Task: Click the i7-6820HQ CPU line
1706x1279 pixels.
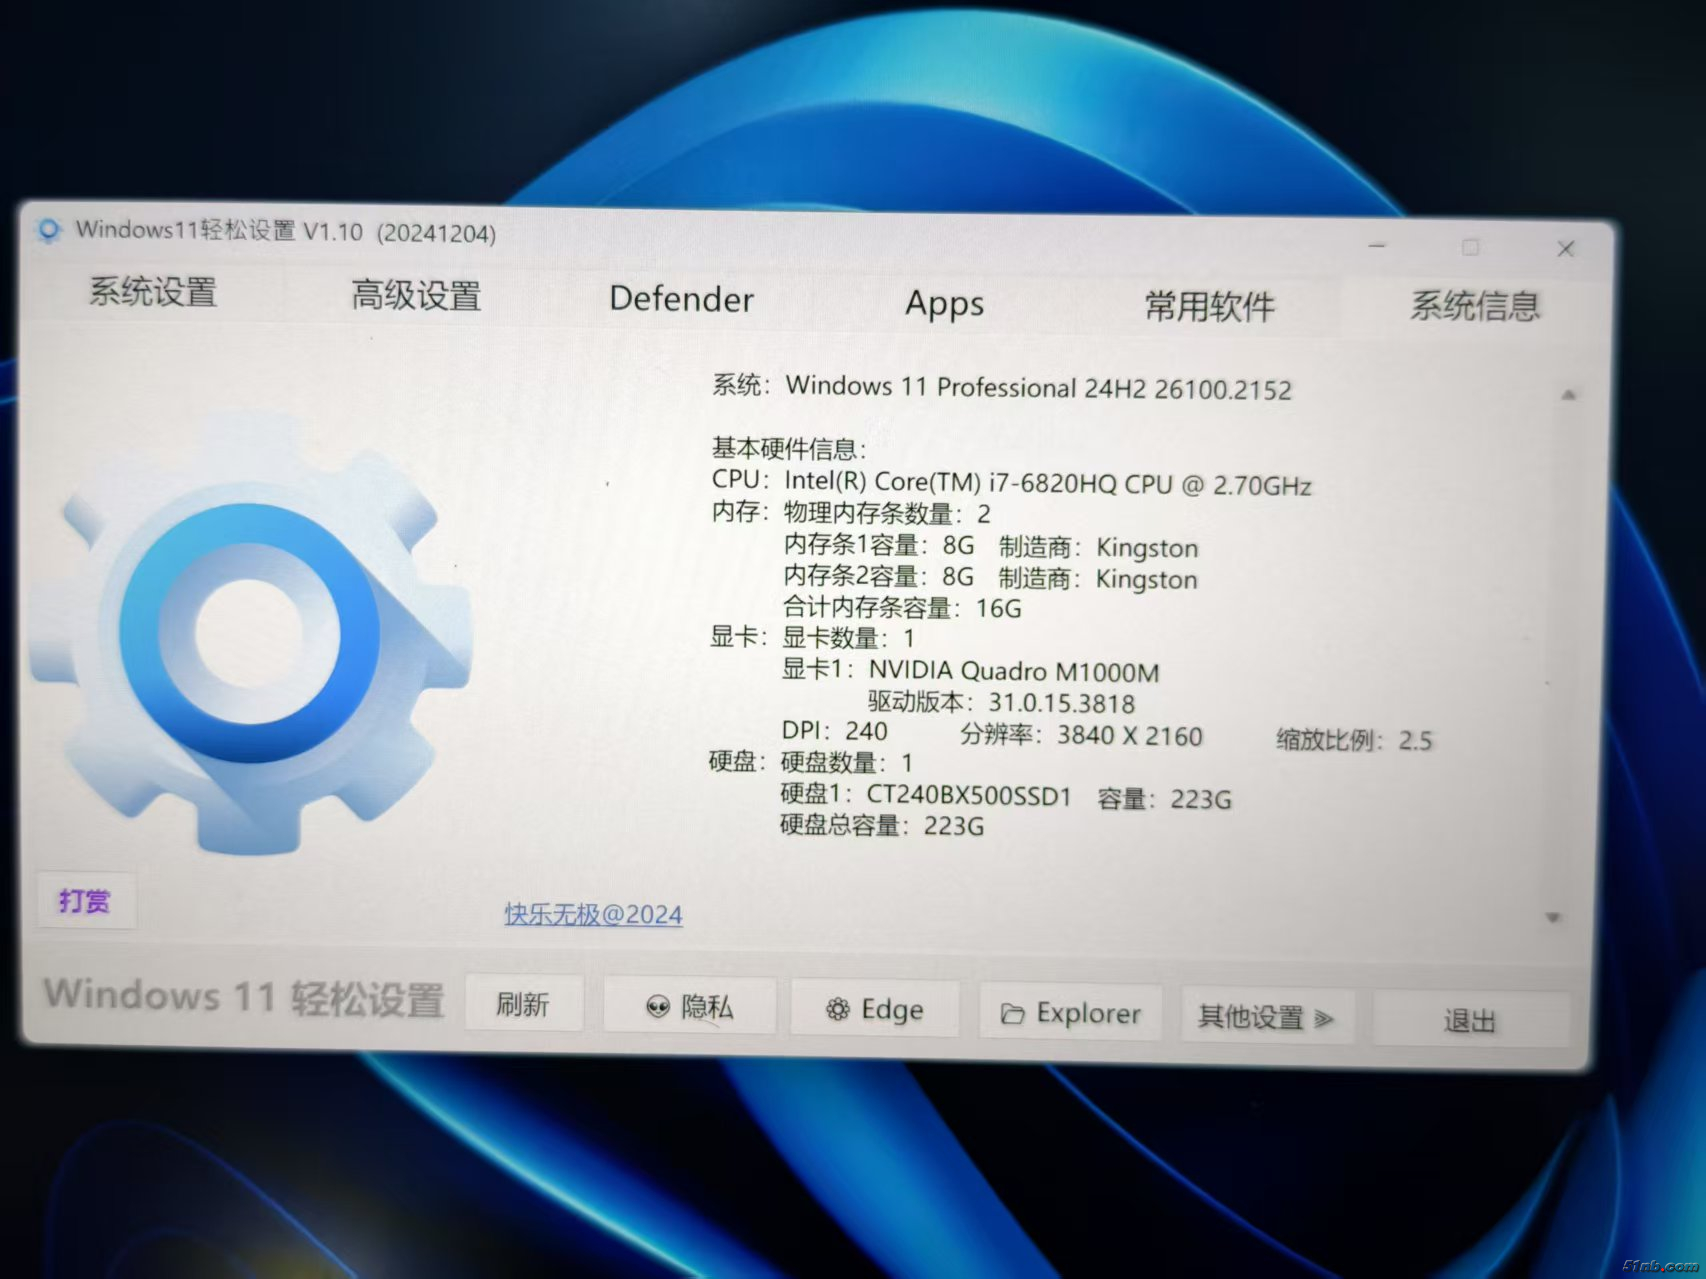Action: pyautogui.click(x=1011, y=483)
